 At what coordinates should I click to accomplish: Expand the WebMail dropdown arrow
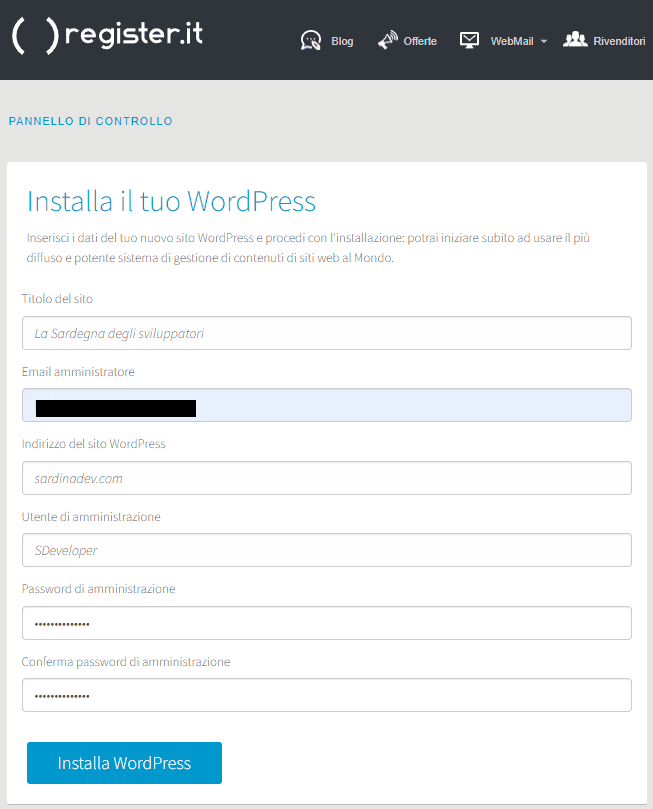point(544,42)
